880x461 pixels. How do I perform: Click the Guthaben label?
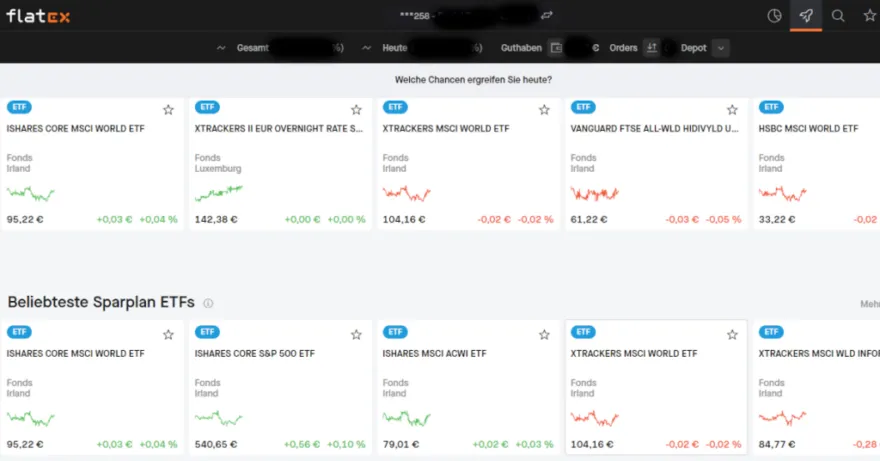[x=521, y=48]
